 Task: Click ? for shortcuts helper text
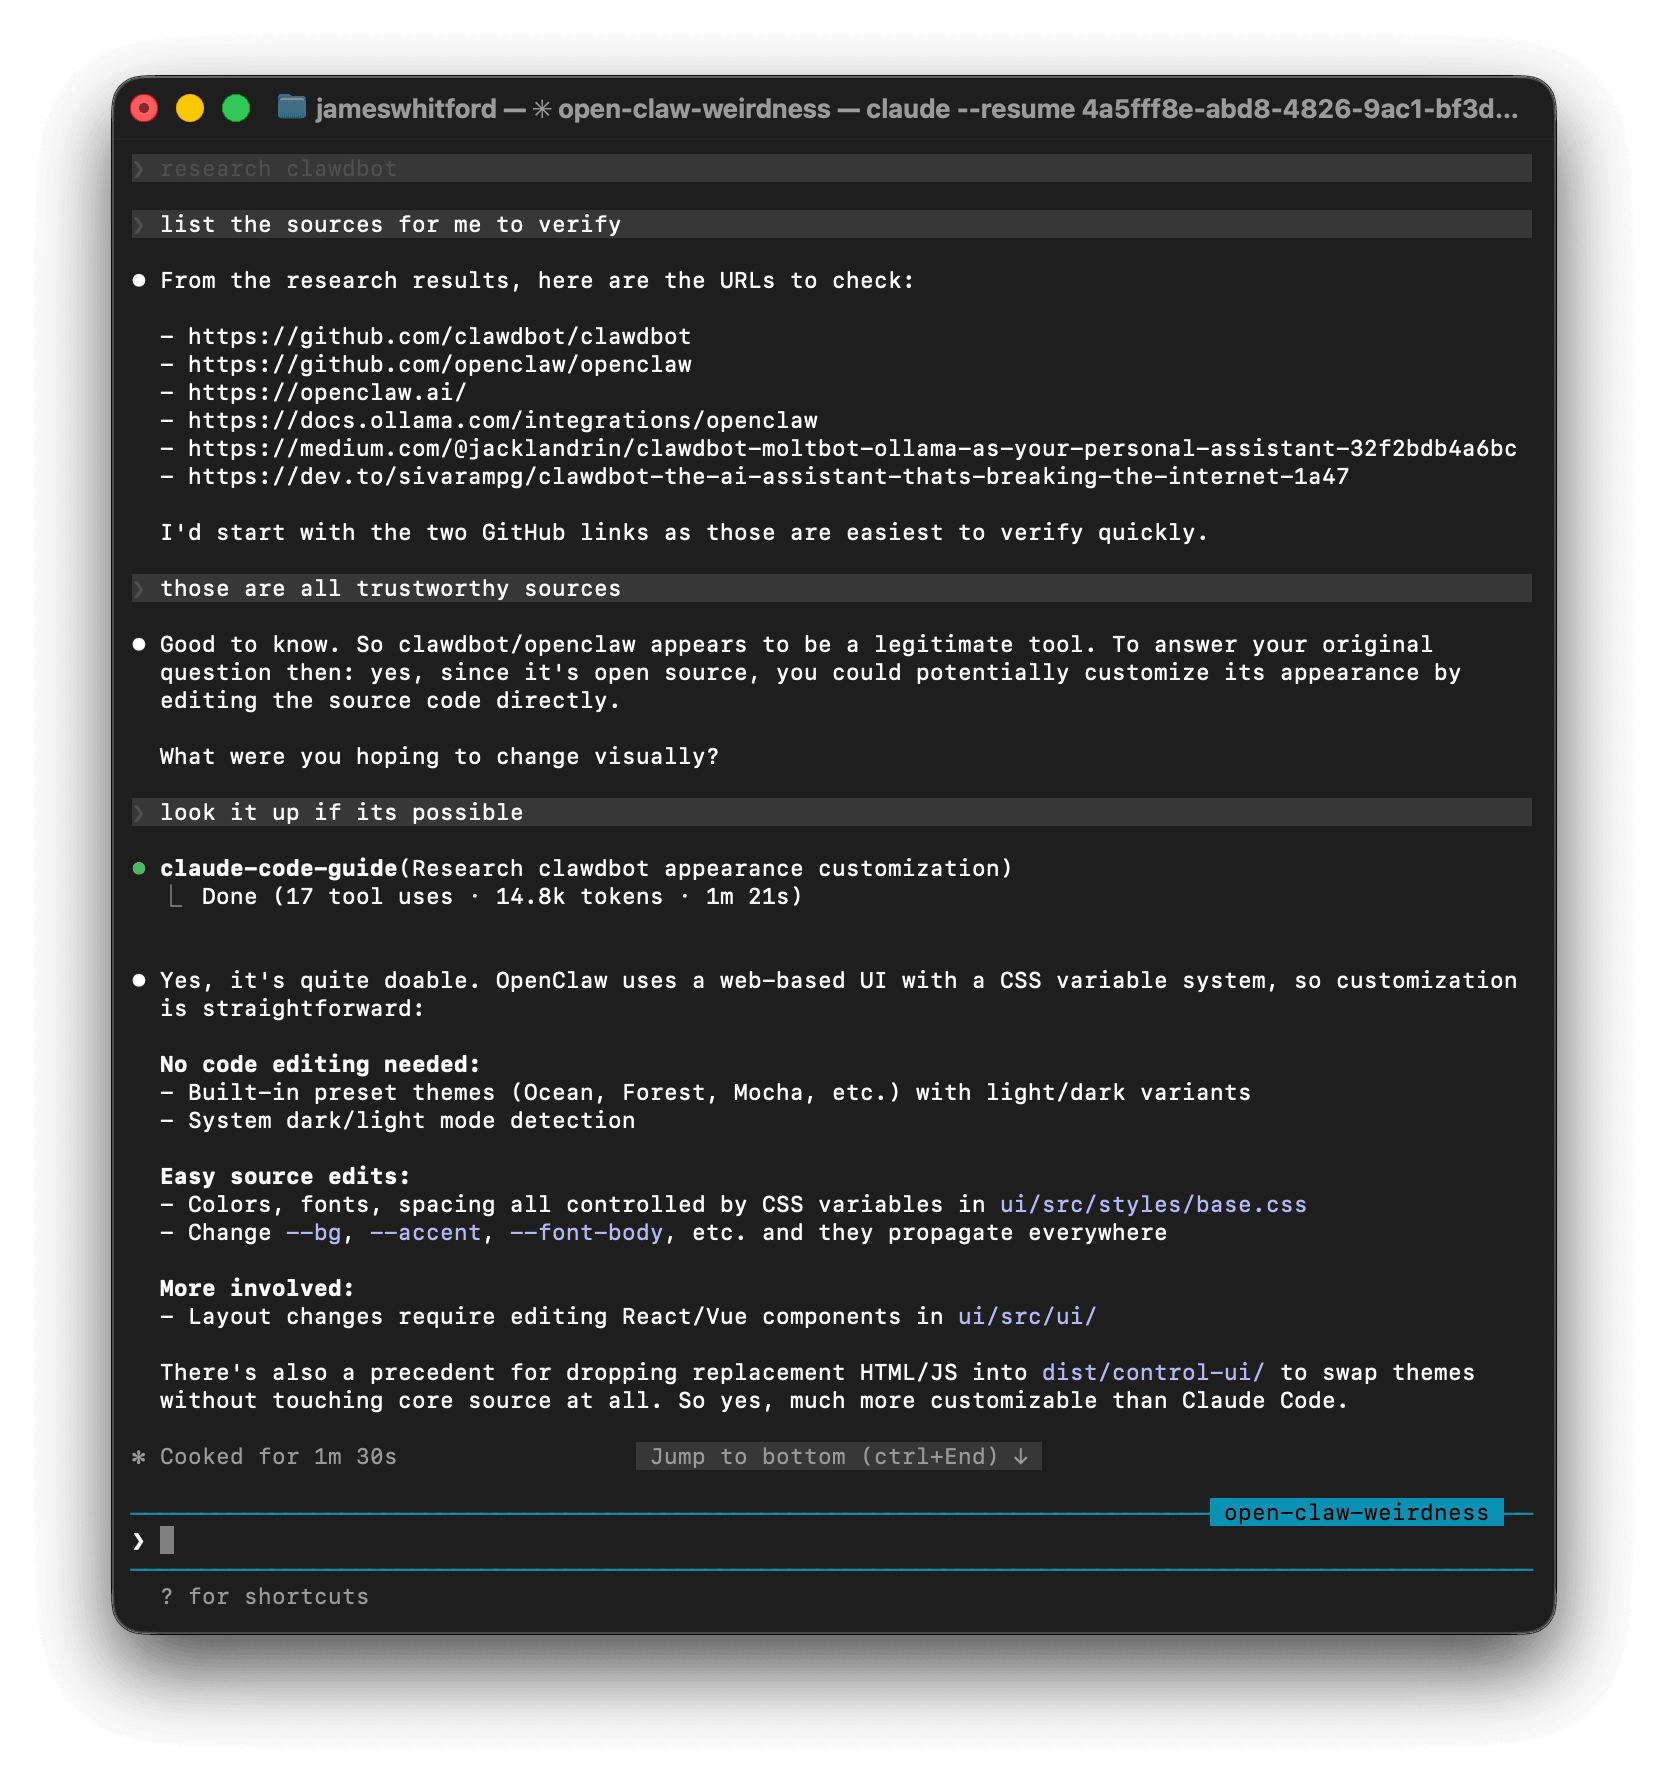click(265, 1596)
